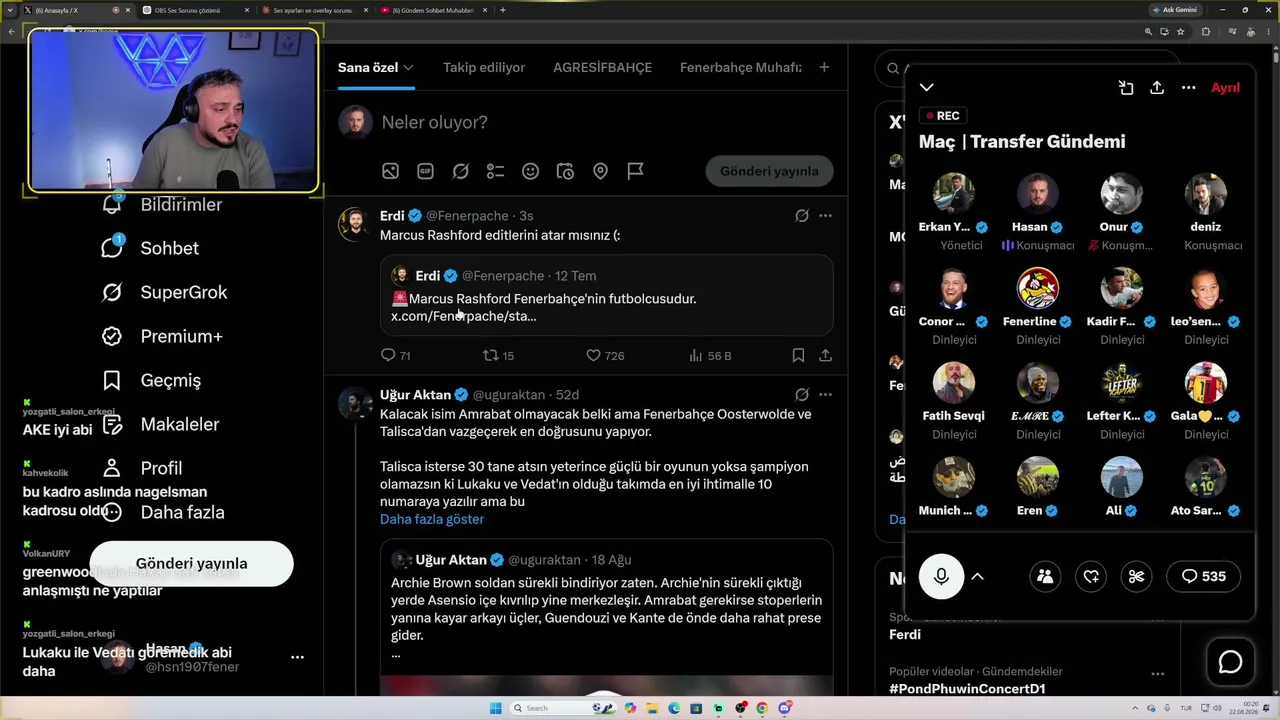The width and height of the screenshot is (1280, 720).
Task: Open Bildirimler notifications bell icon
Action: (112, 204)
